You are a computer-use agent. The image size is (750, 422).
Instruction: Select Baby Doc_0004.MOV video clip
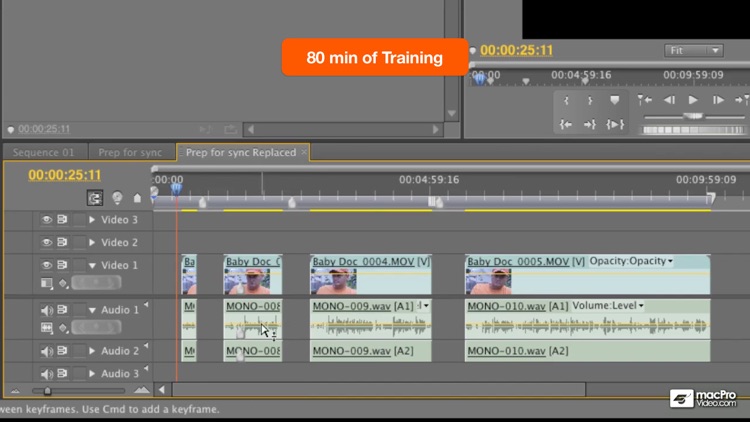(371, 274)
